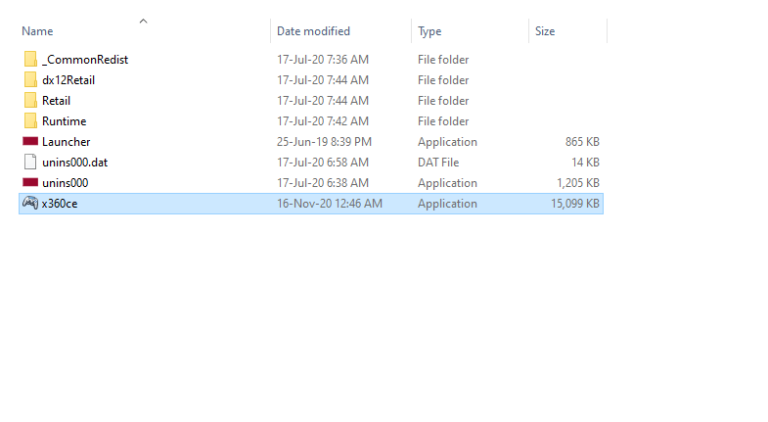Click the date 17-Jul-20 7:36 AM
Viewport: 768px width, 422px height.
323,59
